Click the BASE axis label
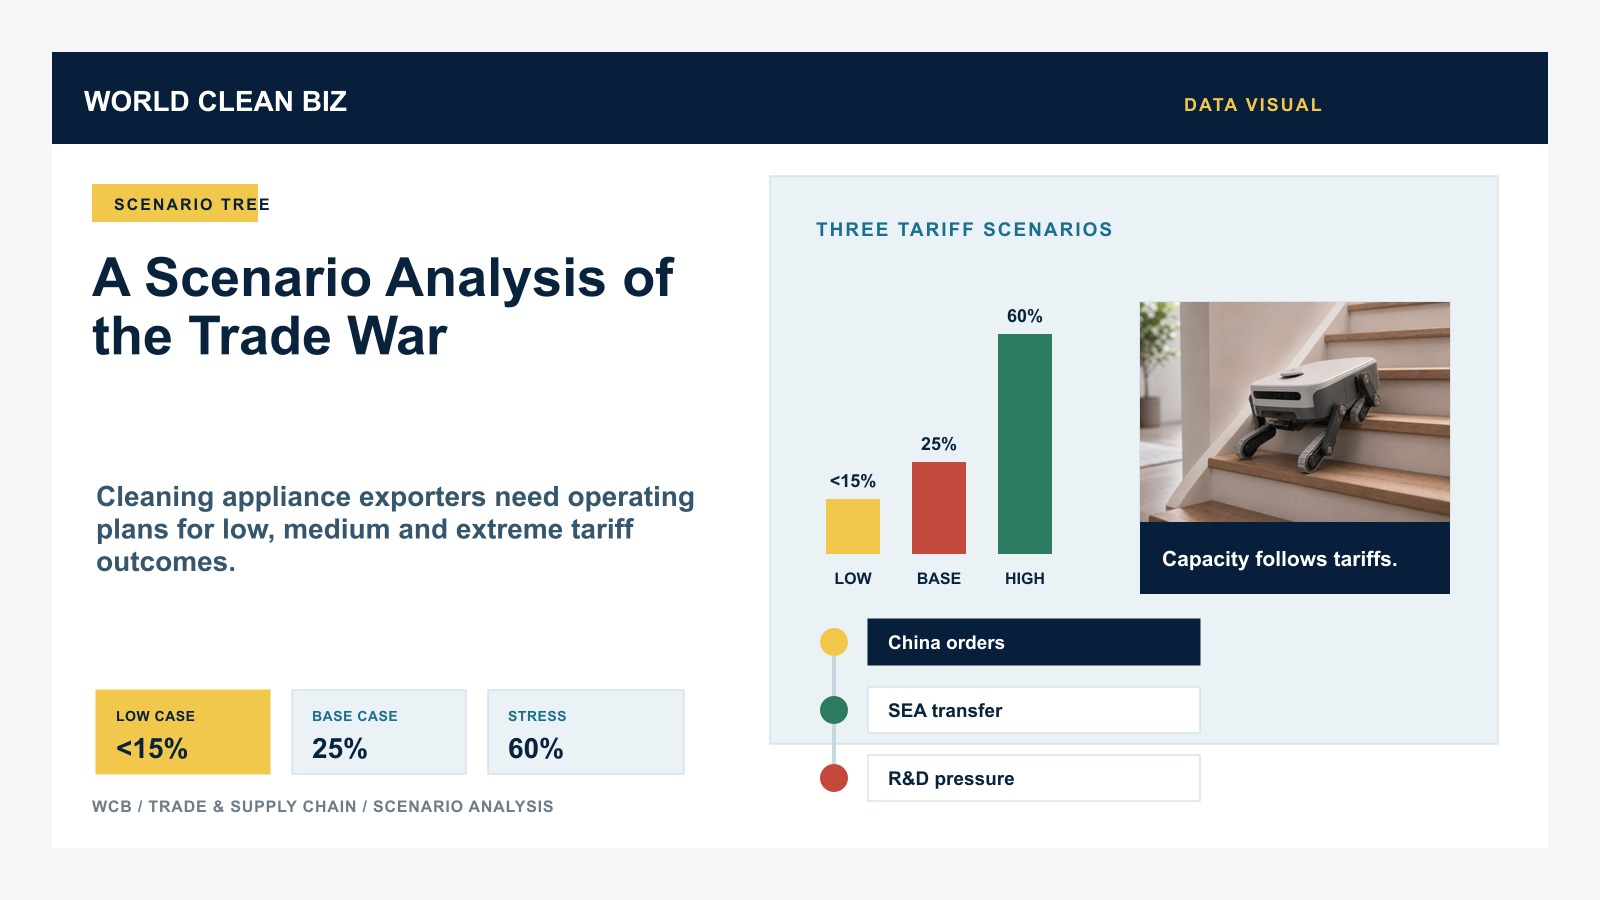Screen dimensions: 1600x900 coord(939,578)
